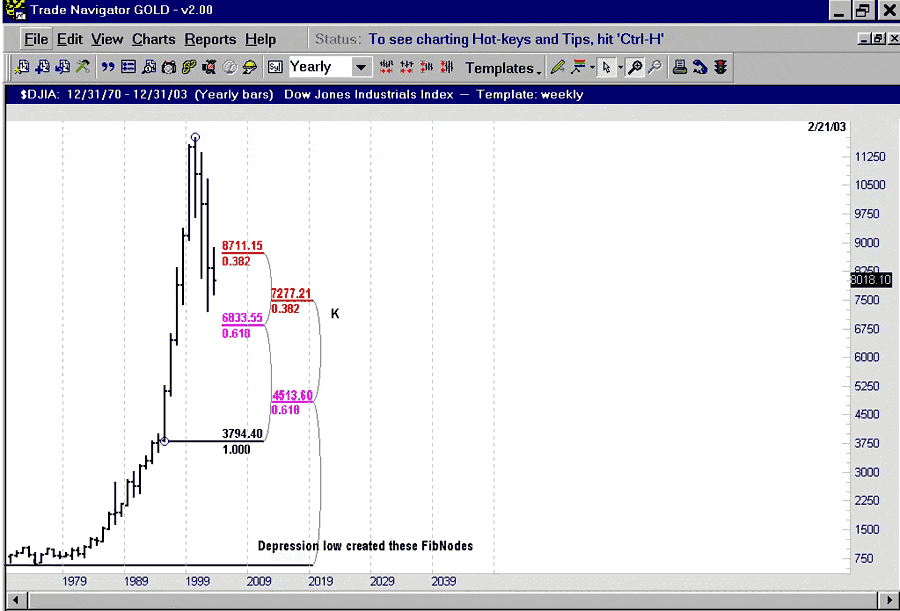Click the right arrow of horizontal scrollbar
This screenshot has width=900, height=611.
(x=889, y=600)
